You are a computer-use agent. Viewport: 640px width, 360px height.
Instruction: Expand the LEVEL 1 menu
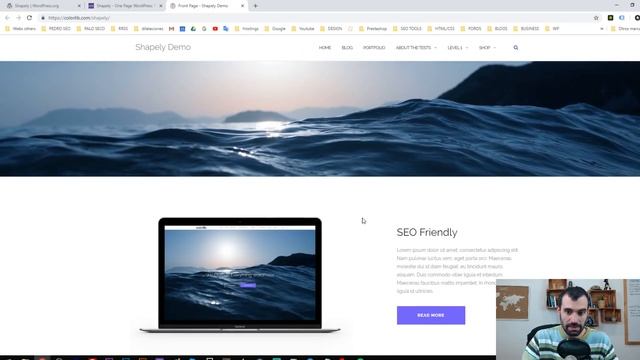458,48
